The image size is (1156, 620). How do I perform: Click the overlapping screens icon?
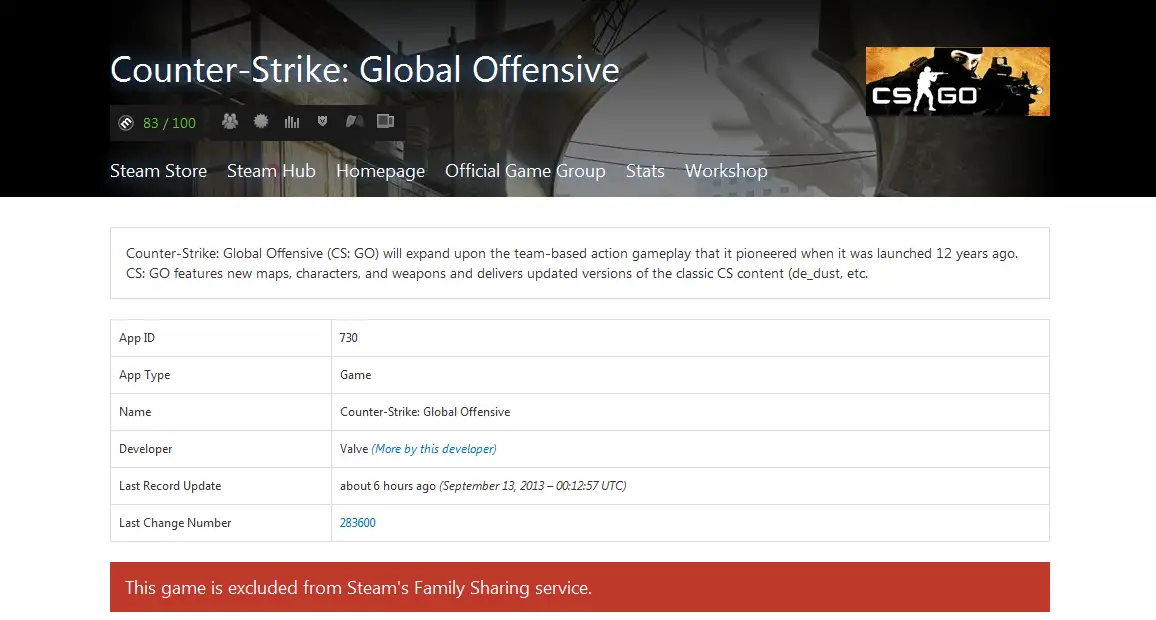(x=386, y=121)
